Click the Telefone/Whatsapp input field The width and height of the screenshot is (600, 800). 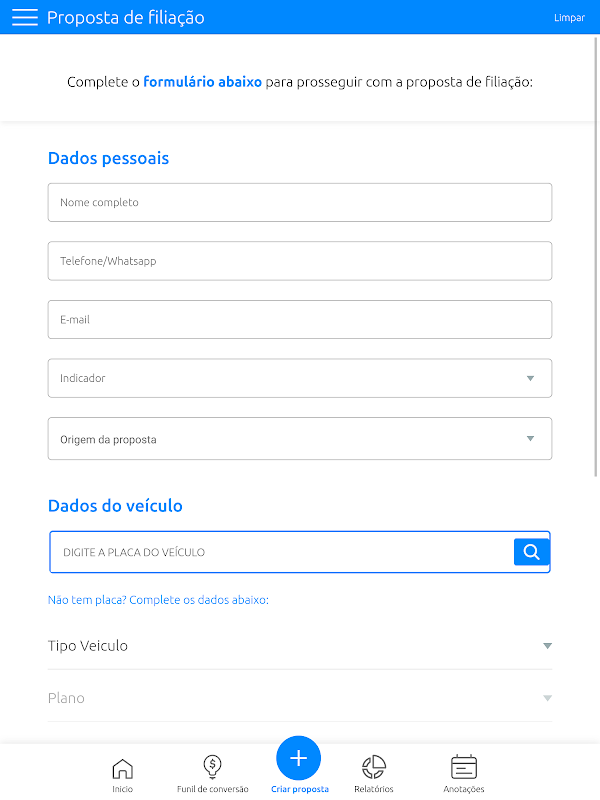point(300,261)
